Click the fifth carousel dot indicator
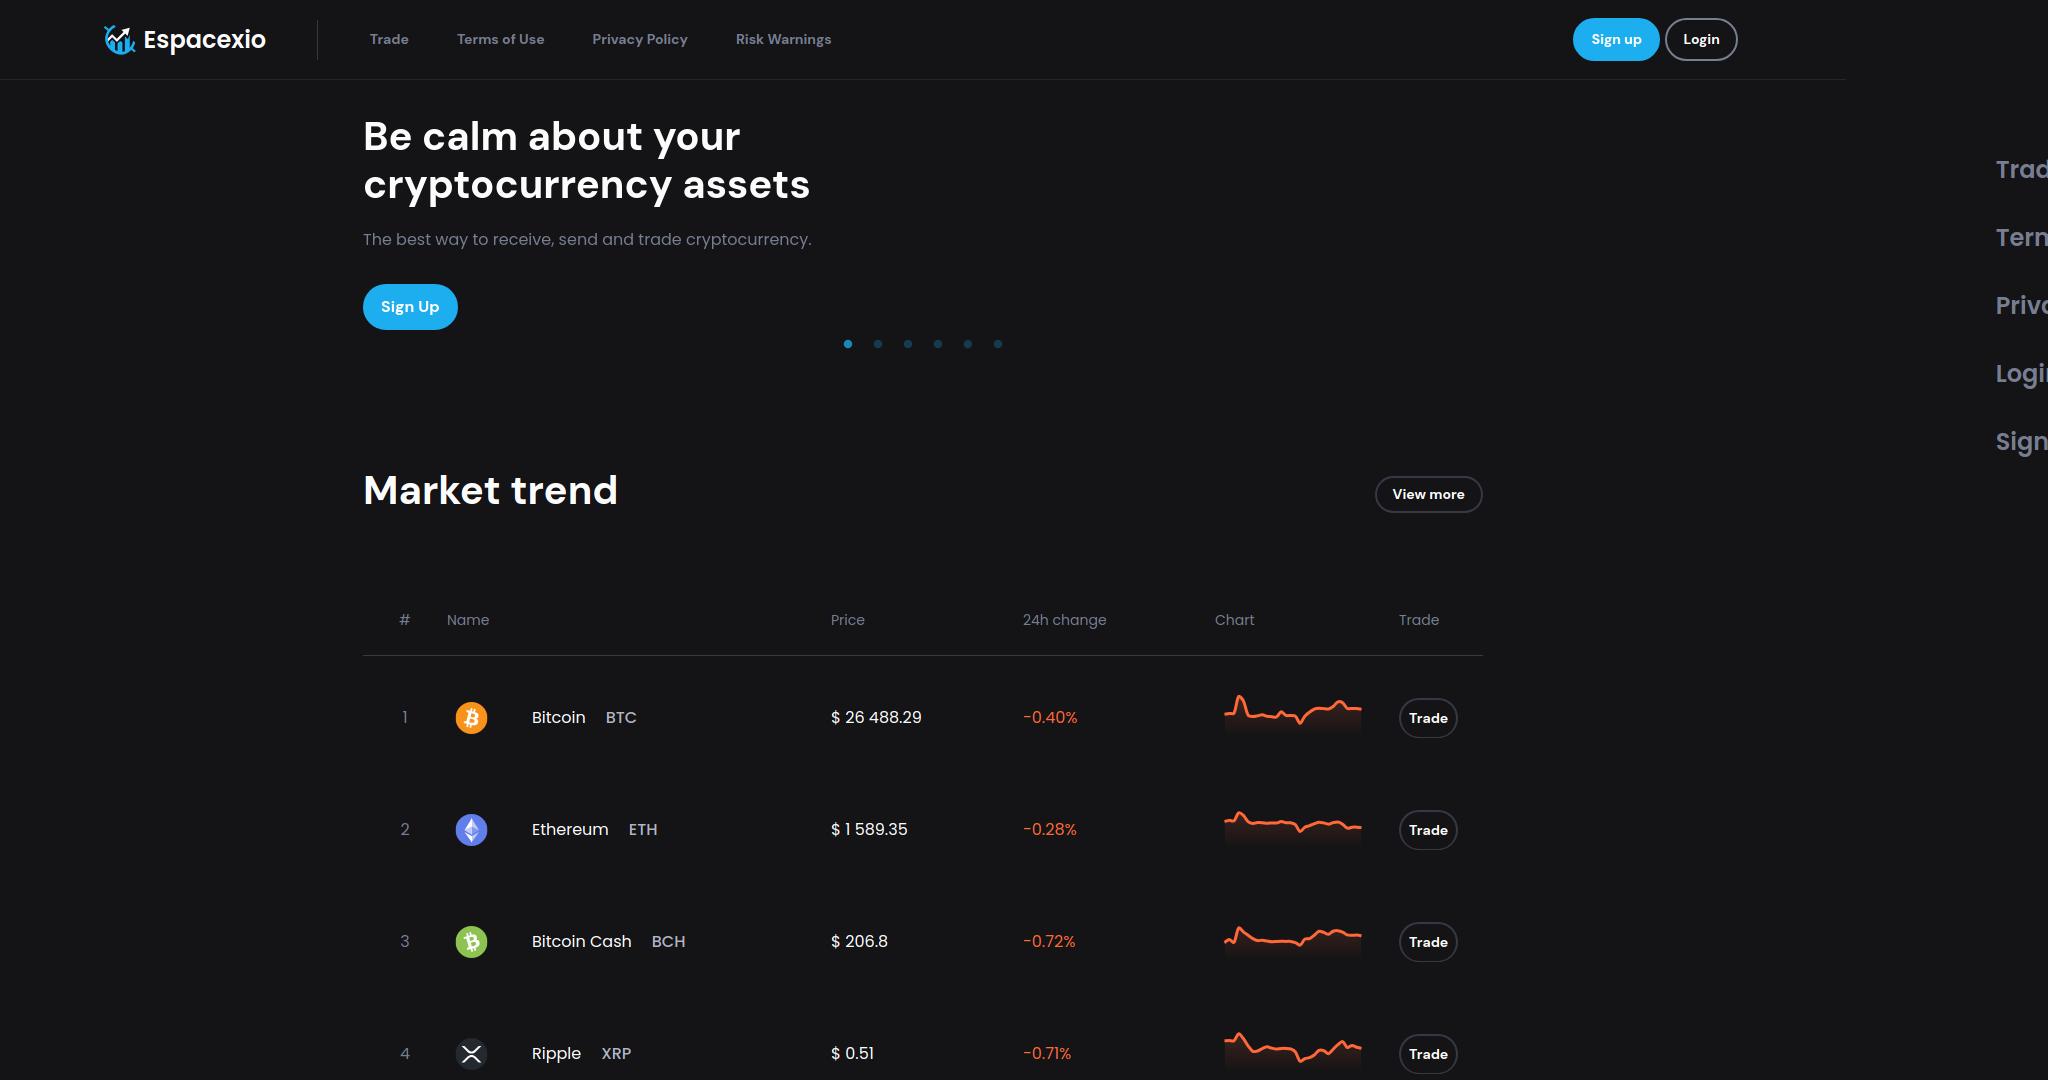2048x1080 pixels. pyautogui.click(x=968, y=344)
